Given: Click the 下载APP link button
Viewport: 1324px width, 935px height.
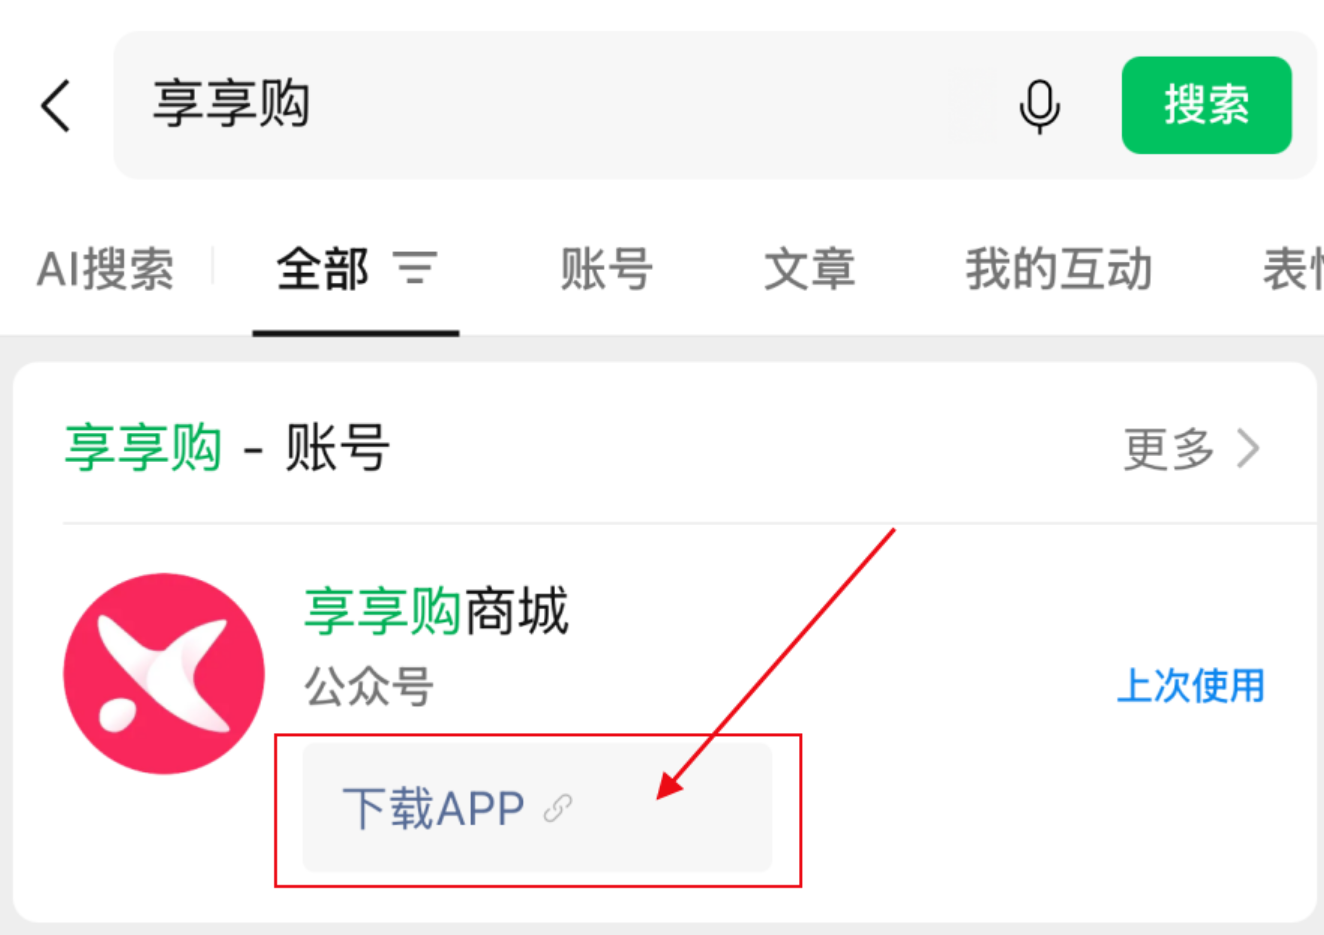Looking at the screenshot, I should click(x=537, y=808).
